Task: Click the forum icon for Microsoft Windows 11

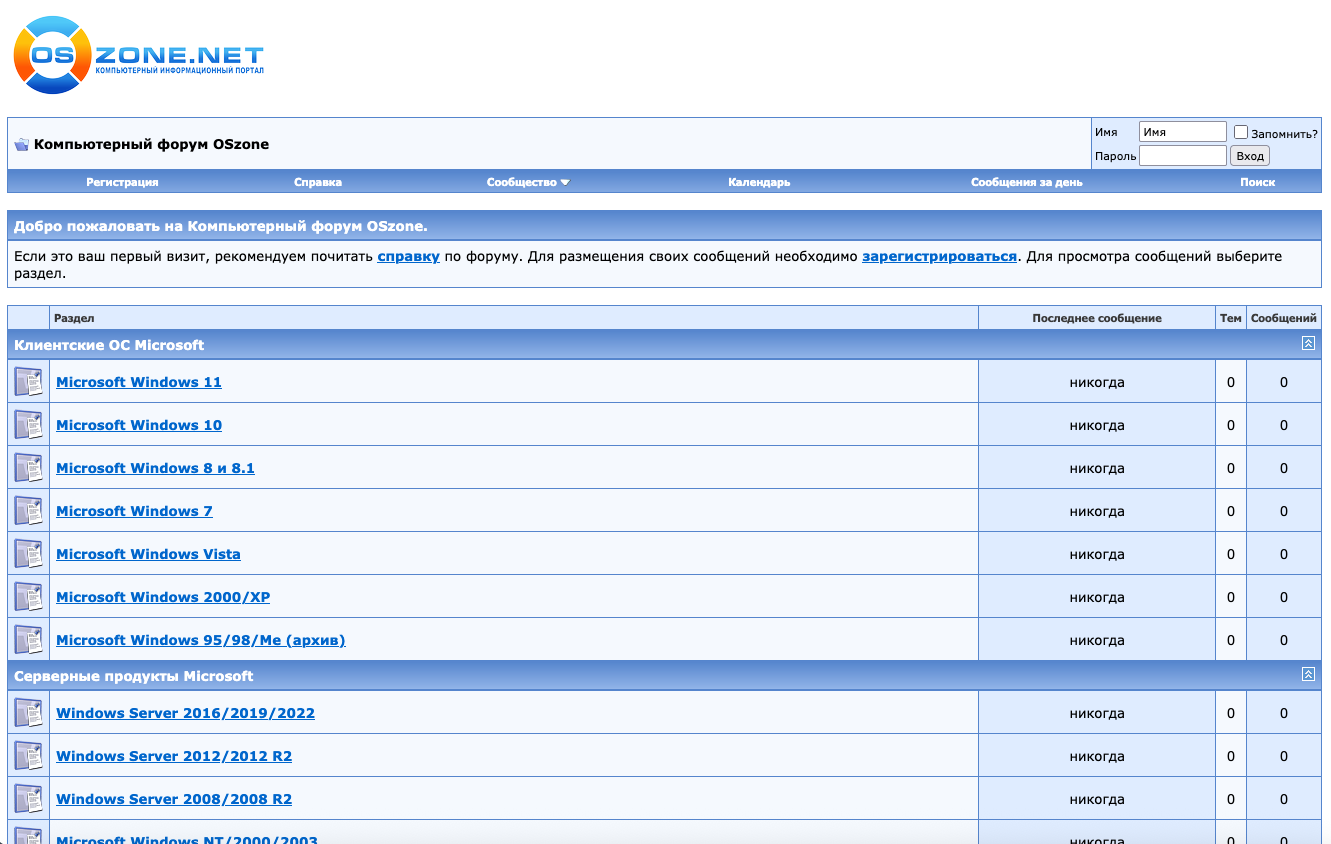Action: (x=28, y=382)
